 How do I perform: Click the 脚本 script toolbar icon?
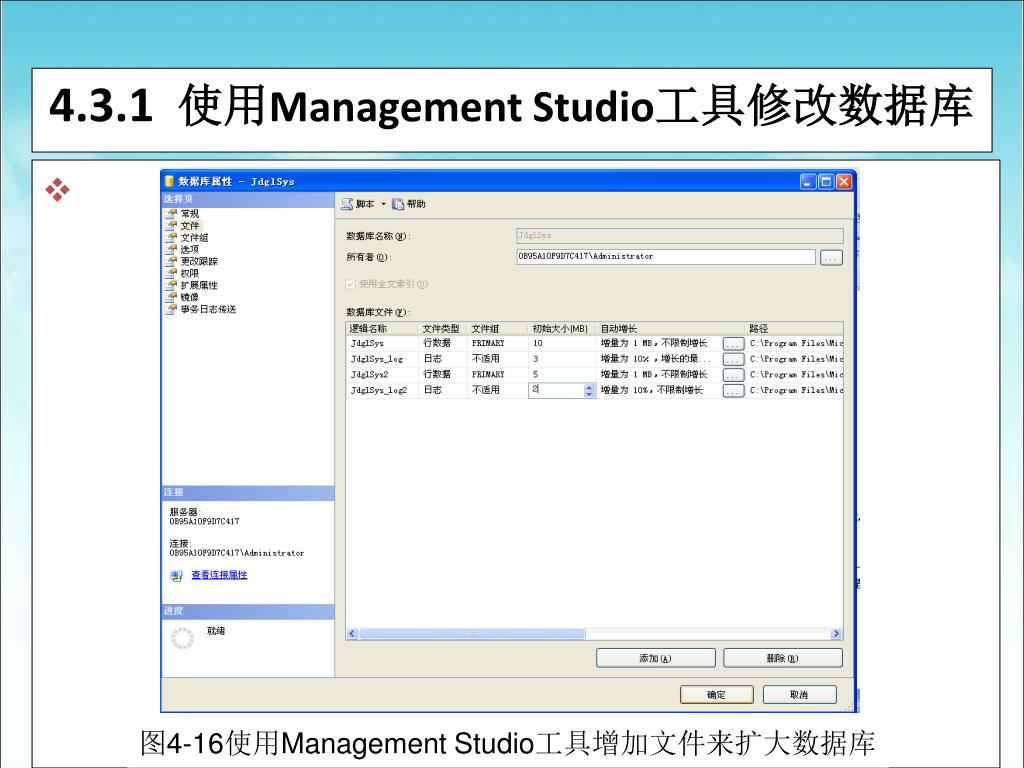point(347,204)
